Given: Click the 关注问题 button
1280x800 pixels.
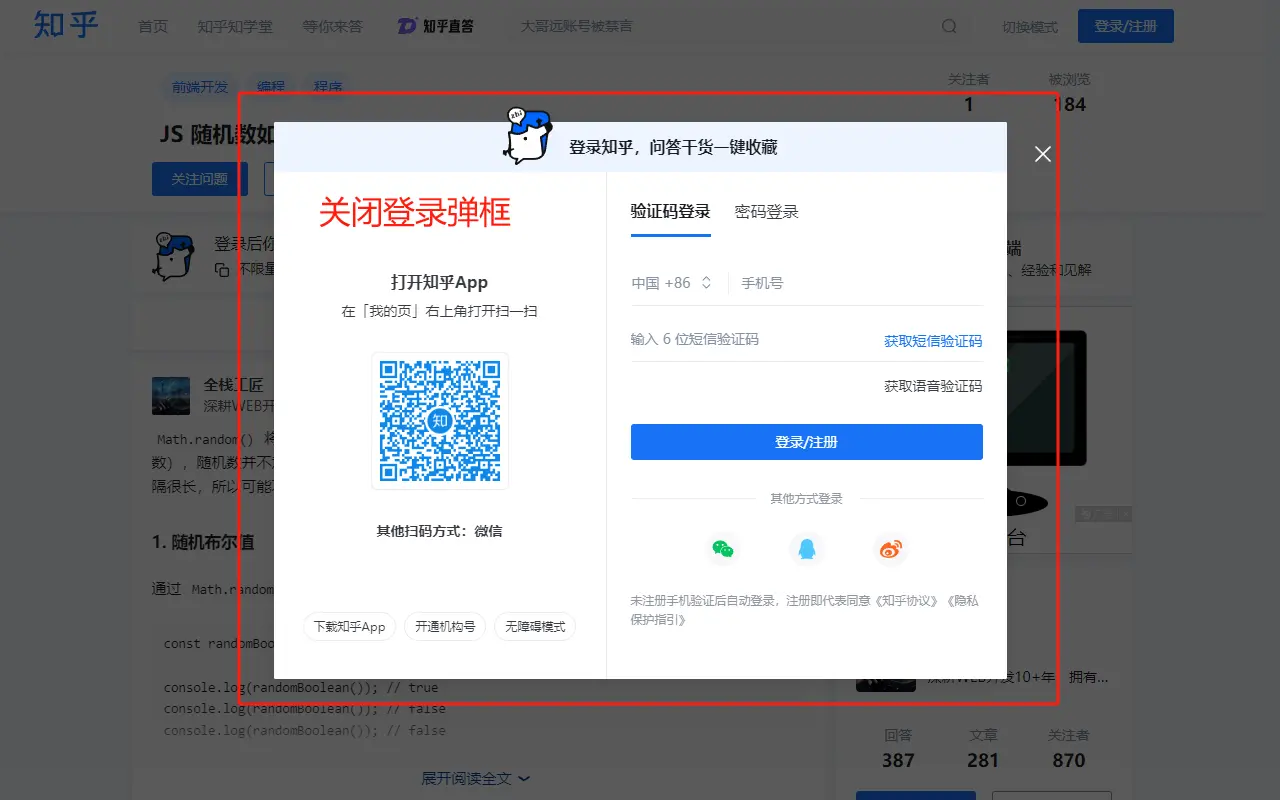Looking at the screenshot, I should 200,179.
